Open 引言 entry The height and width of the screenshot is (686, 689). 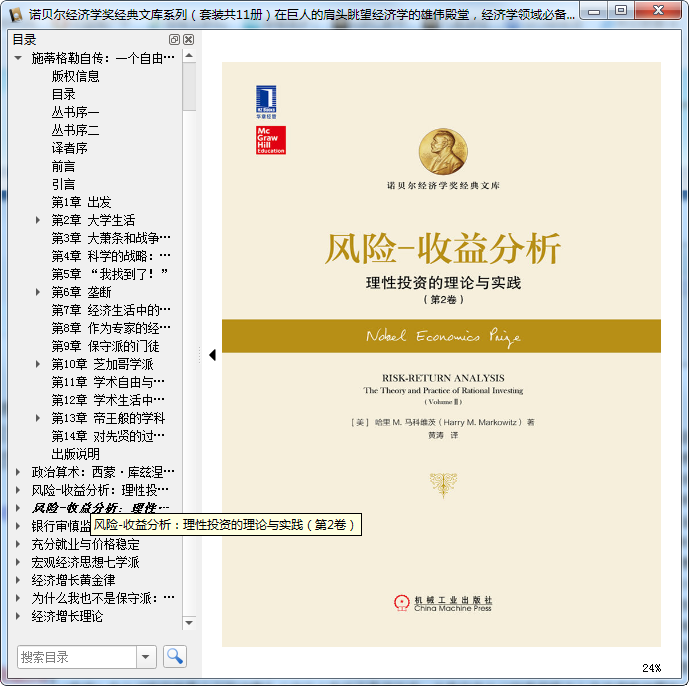(x=64, y=184)
